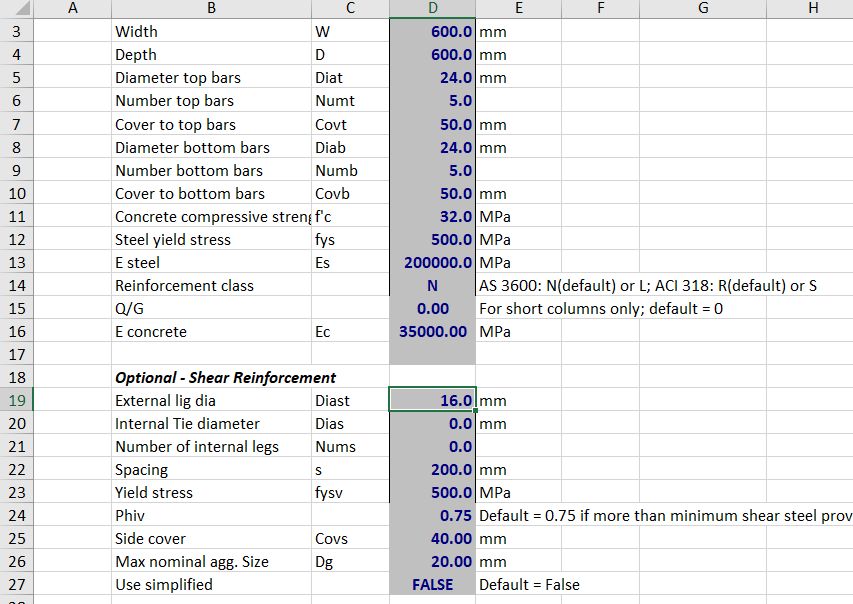853x604 pixels.
Task: Select column D header
Action: point(432,9)
